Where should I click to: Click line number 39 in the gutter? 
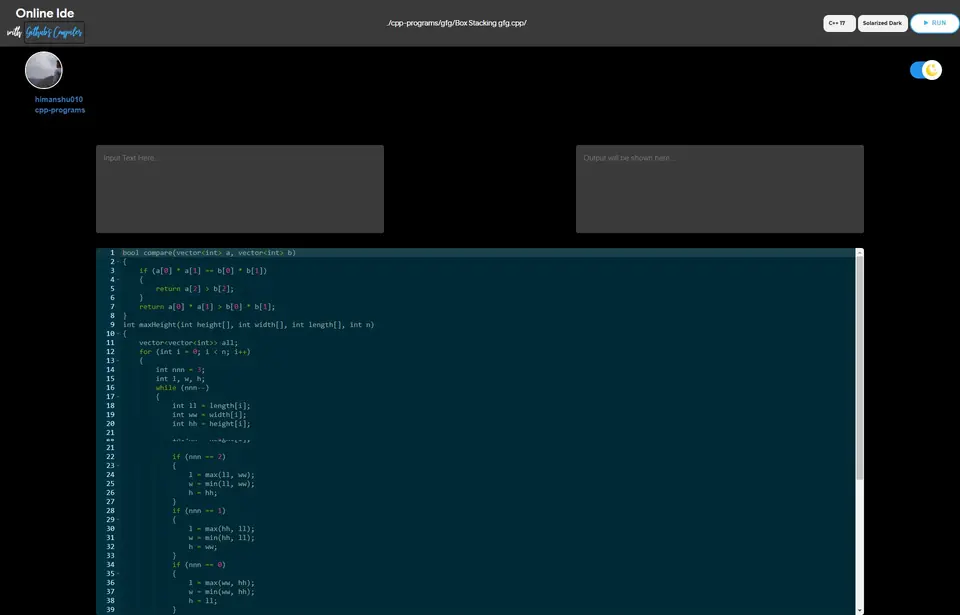(x=110, y=610)
